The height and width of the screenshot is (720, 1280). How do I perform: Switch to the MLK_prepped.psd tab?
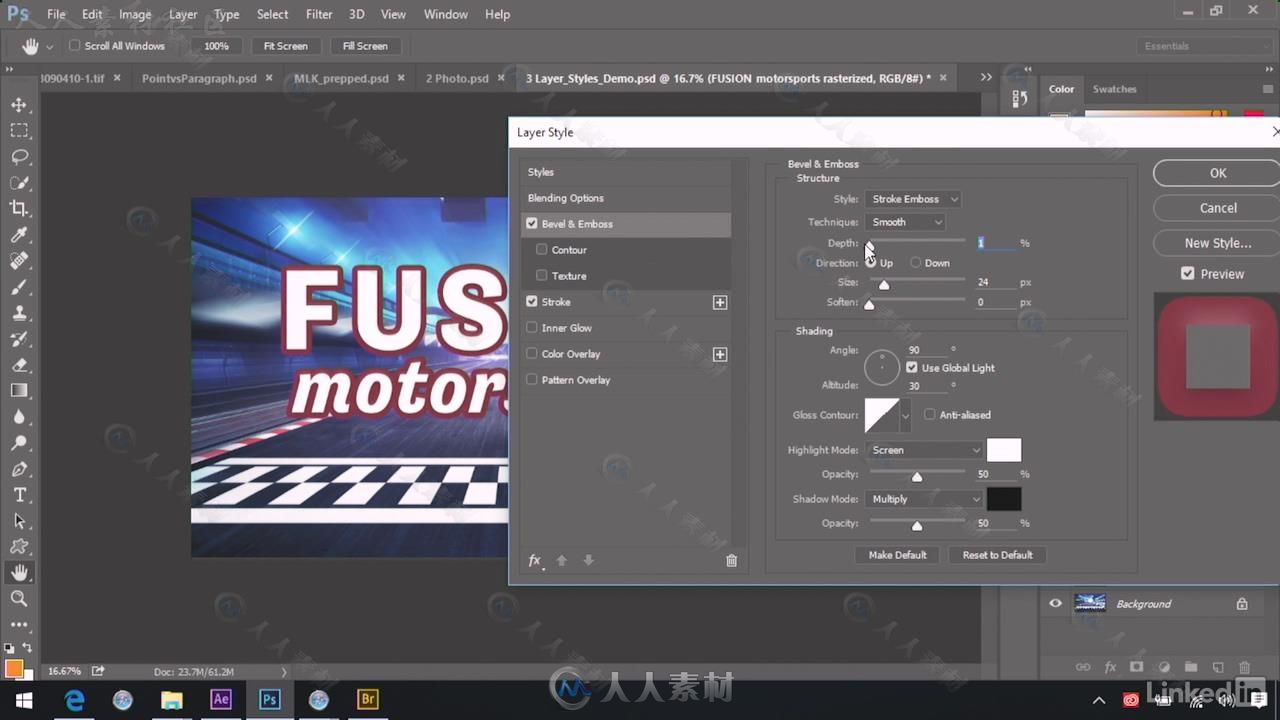tap(341, 78)
